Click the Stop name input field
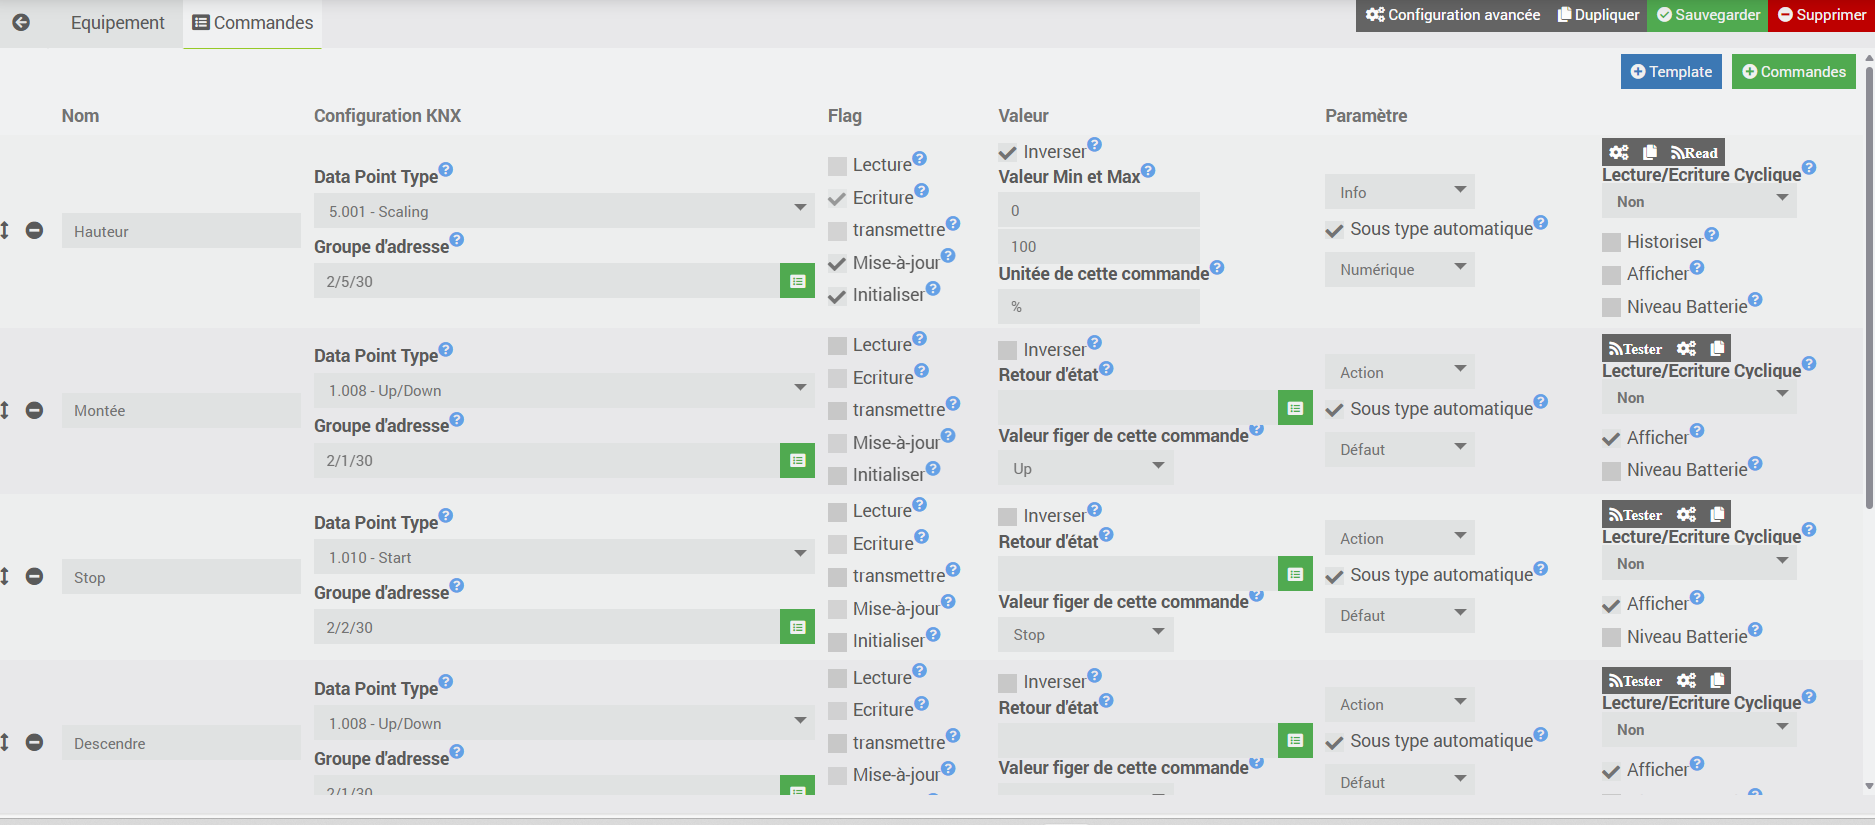The height and width of the screenshot is (825, 1875). 181,577
